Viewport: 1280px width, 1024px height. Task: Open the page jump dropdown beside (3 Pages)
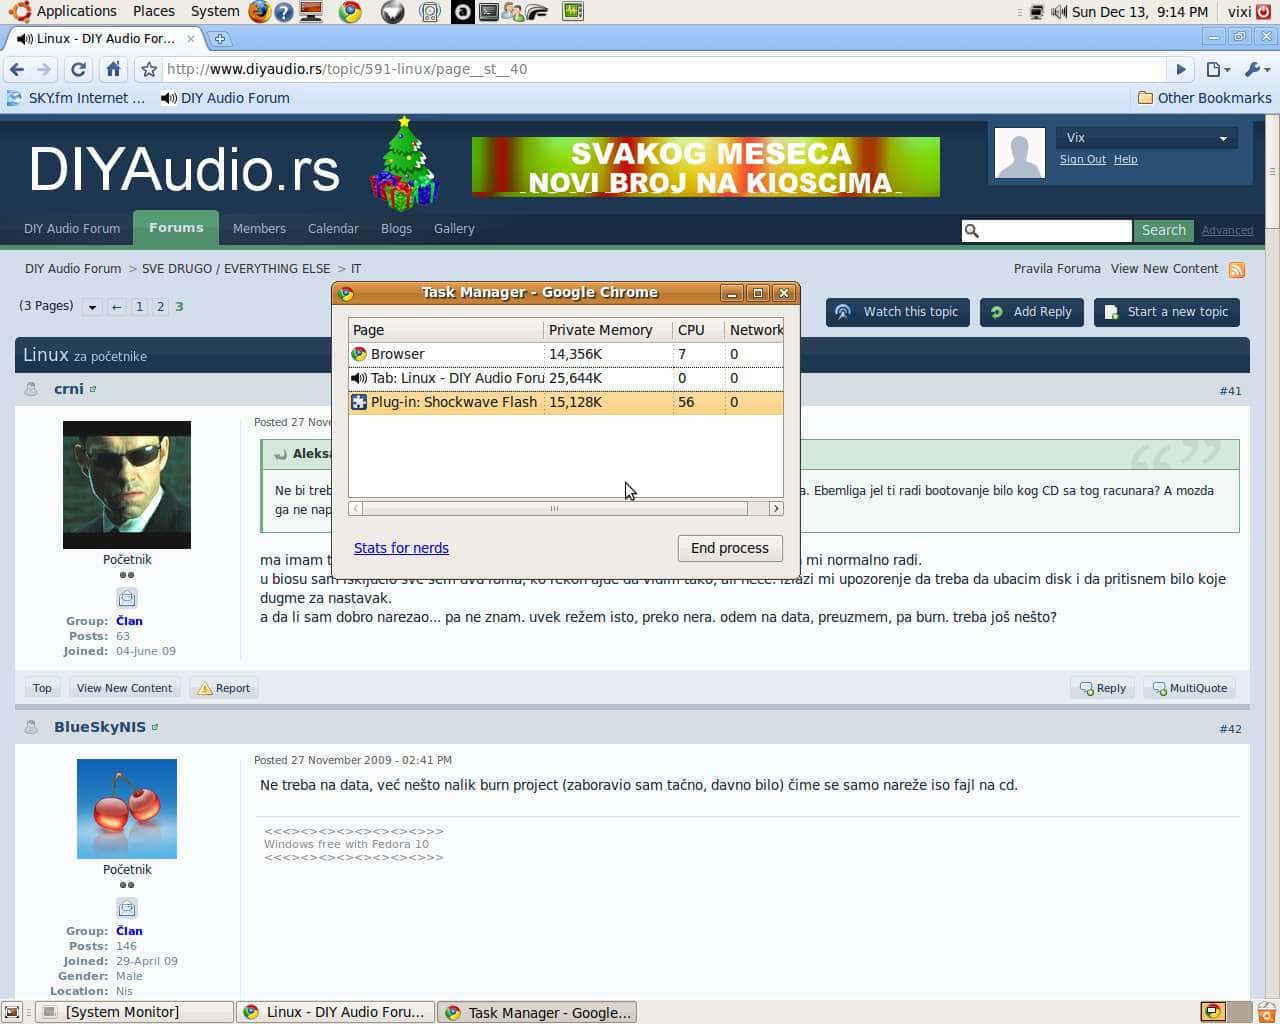(92, 307)
